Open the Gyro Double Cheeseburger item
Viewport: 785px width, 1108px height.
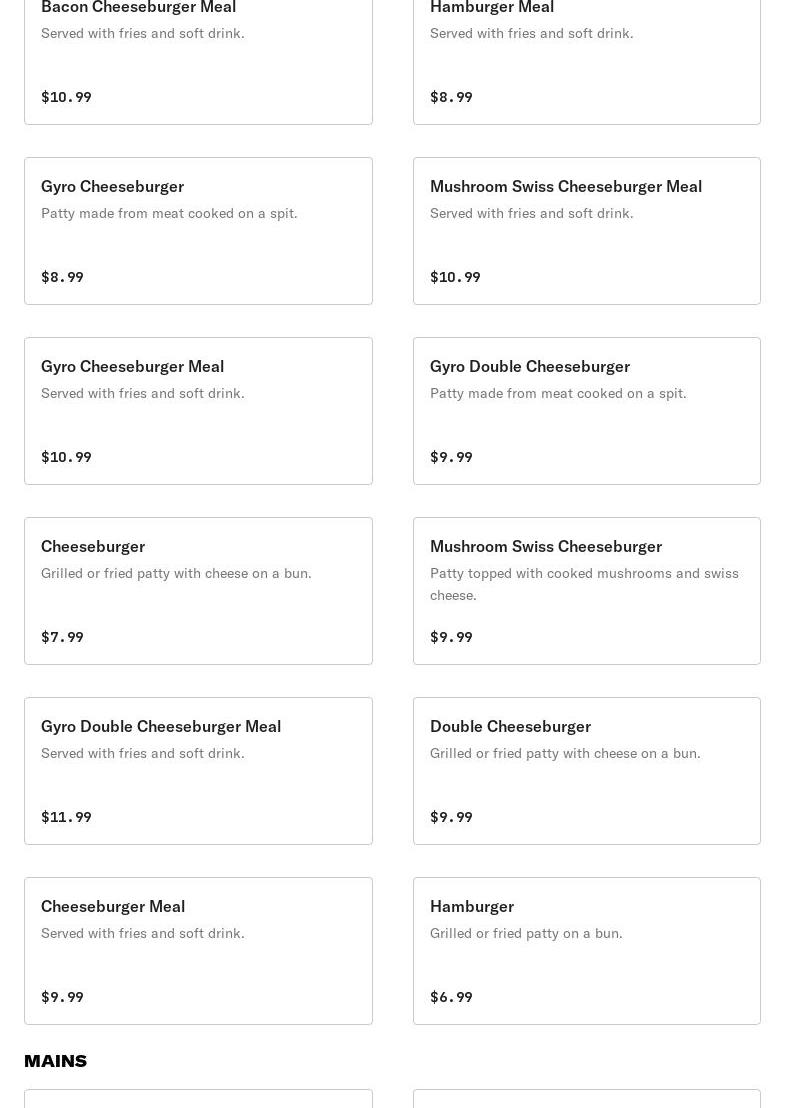pos(586,411)
